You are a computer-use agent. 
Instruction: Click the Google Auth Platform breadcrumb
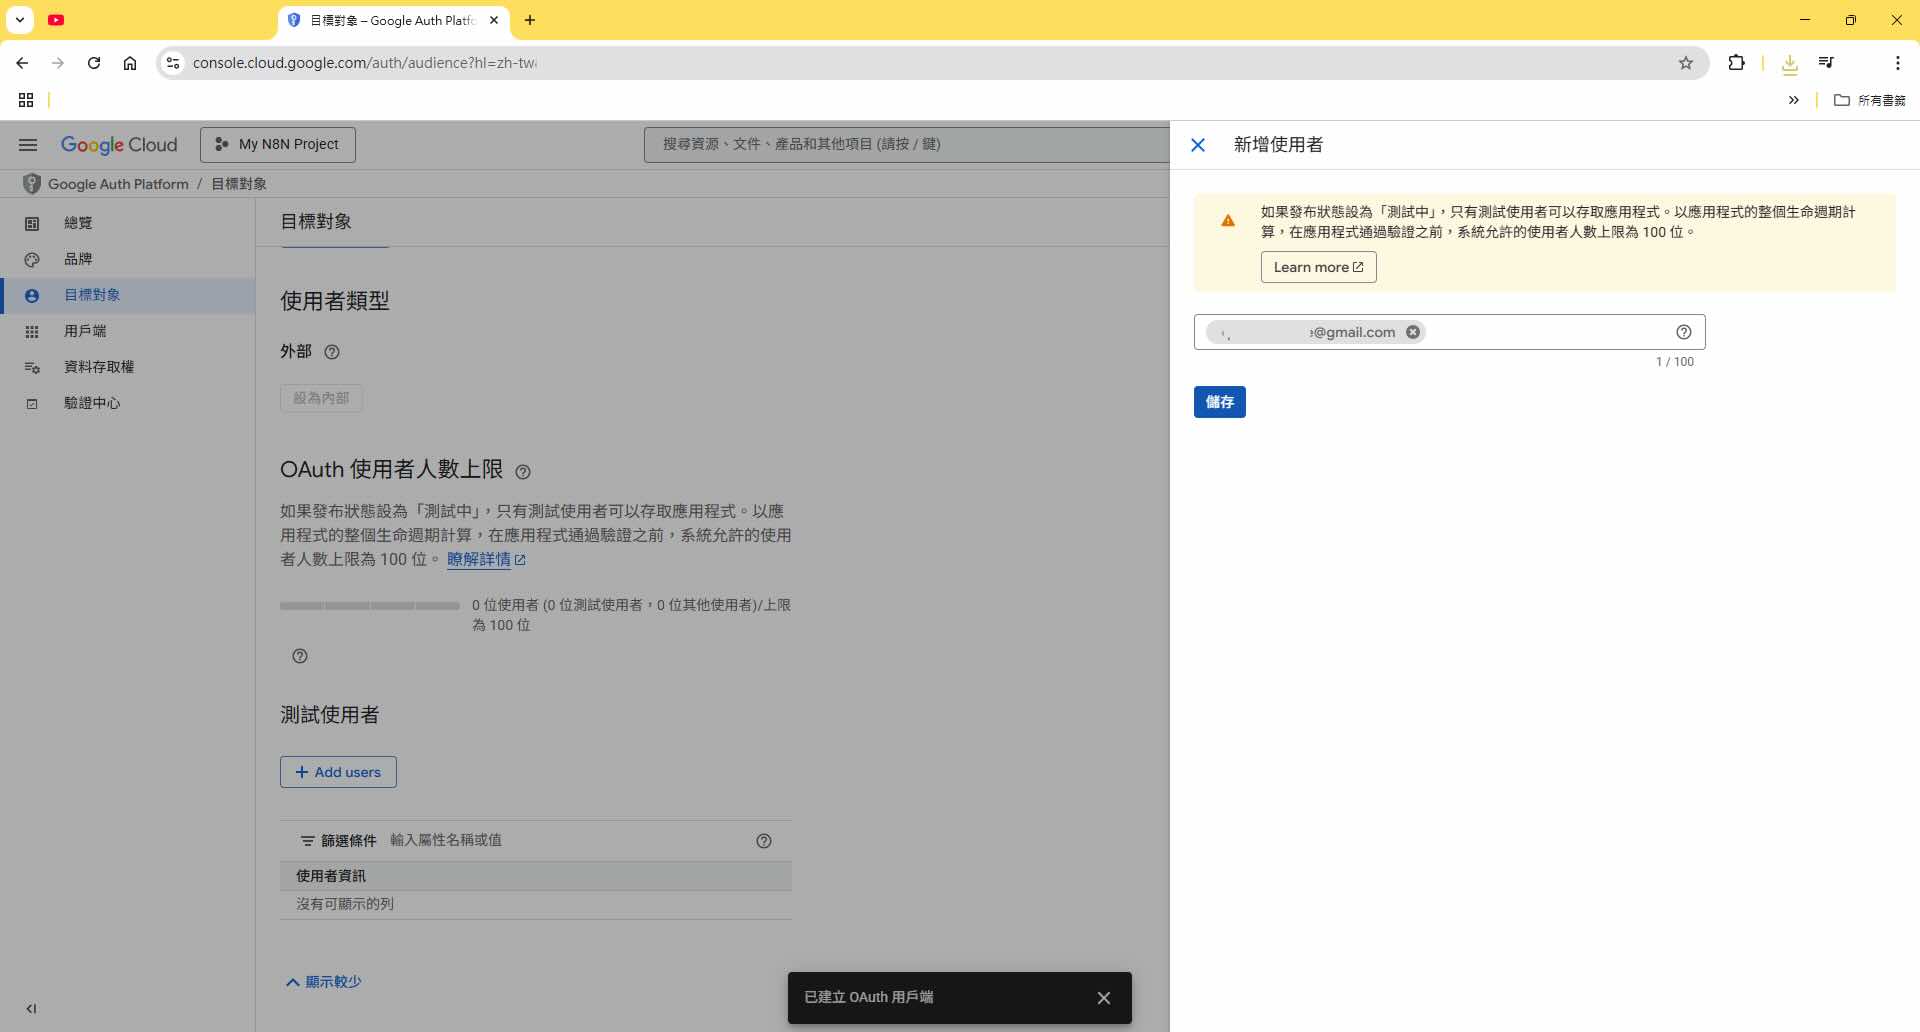pyautogui.click(x=118, y=184)
